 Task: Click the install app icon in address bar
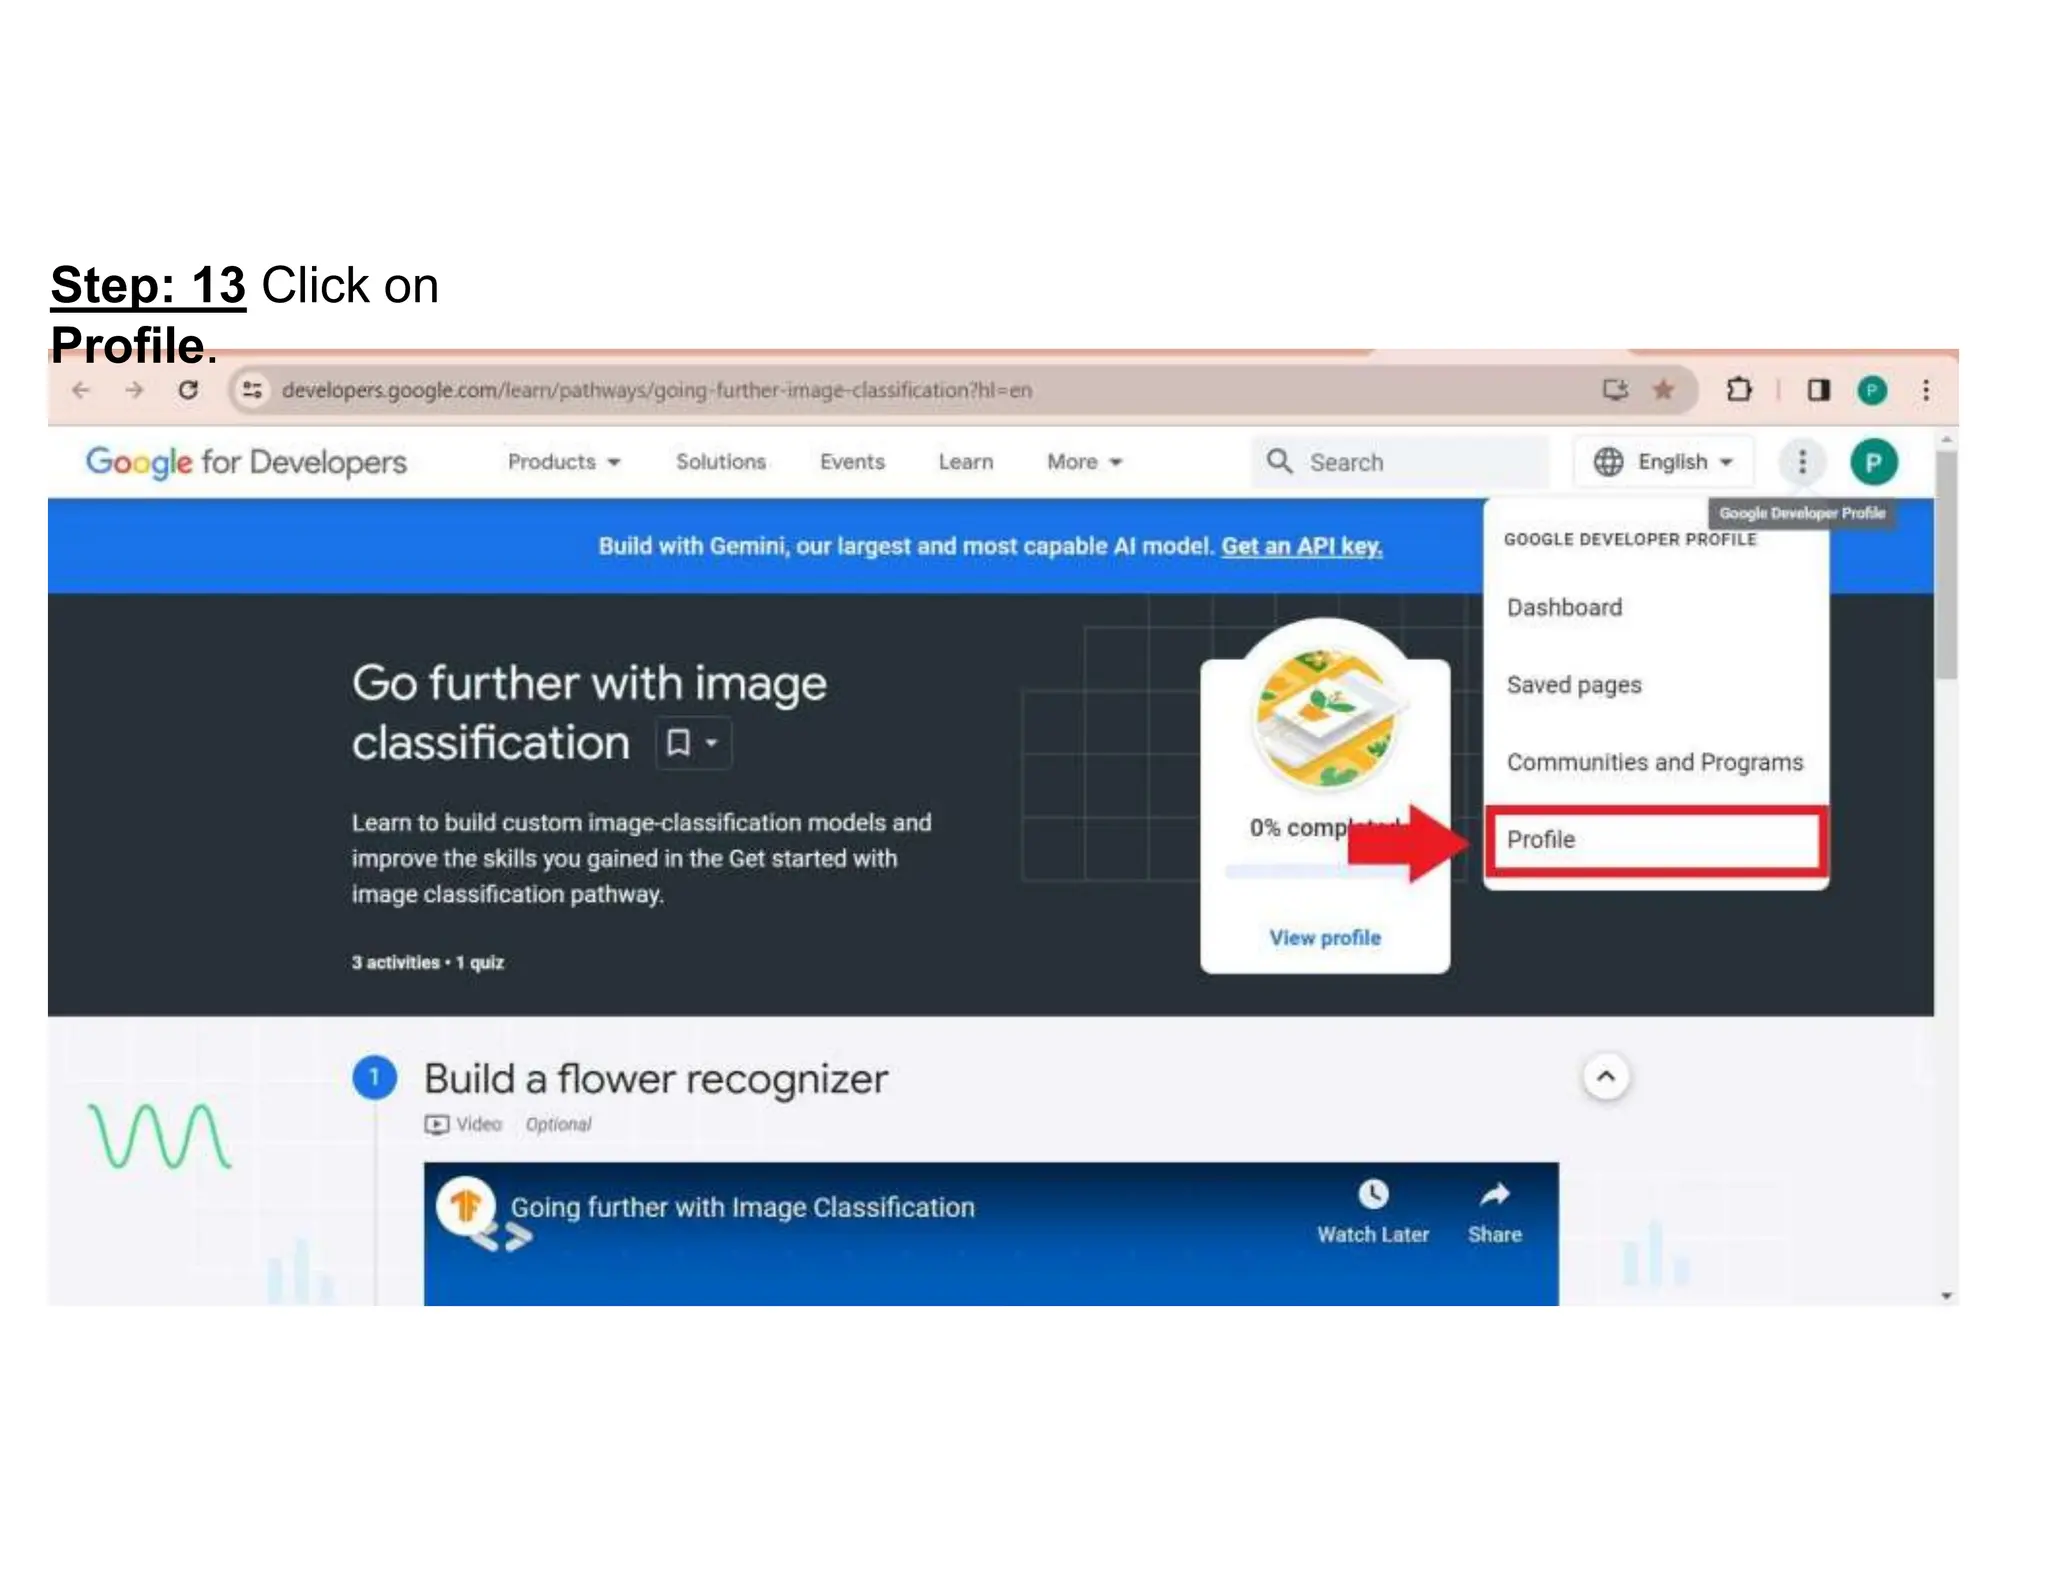point(1615,390)
